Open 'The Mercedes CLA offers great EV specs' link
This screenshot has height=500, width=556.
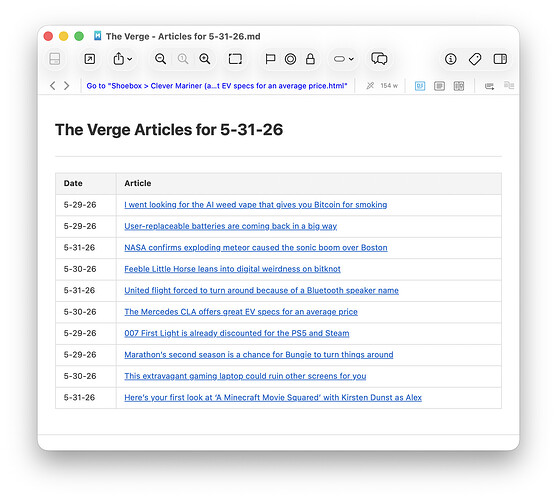(241, 312)
